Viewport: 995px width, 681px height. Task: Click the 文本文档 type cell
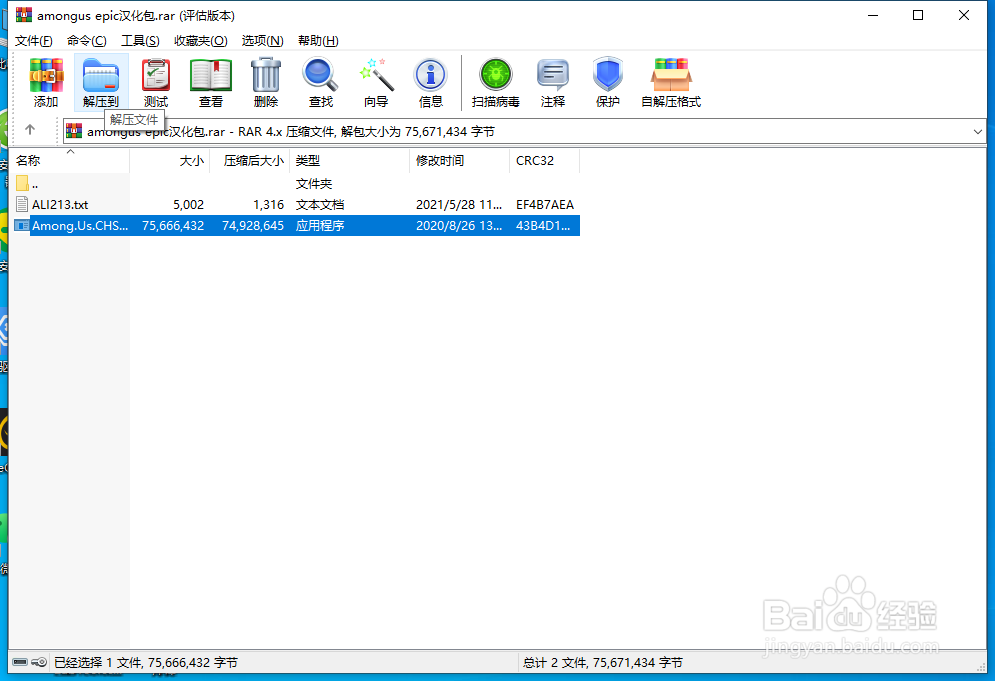[x=320, y=204]
